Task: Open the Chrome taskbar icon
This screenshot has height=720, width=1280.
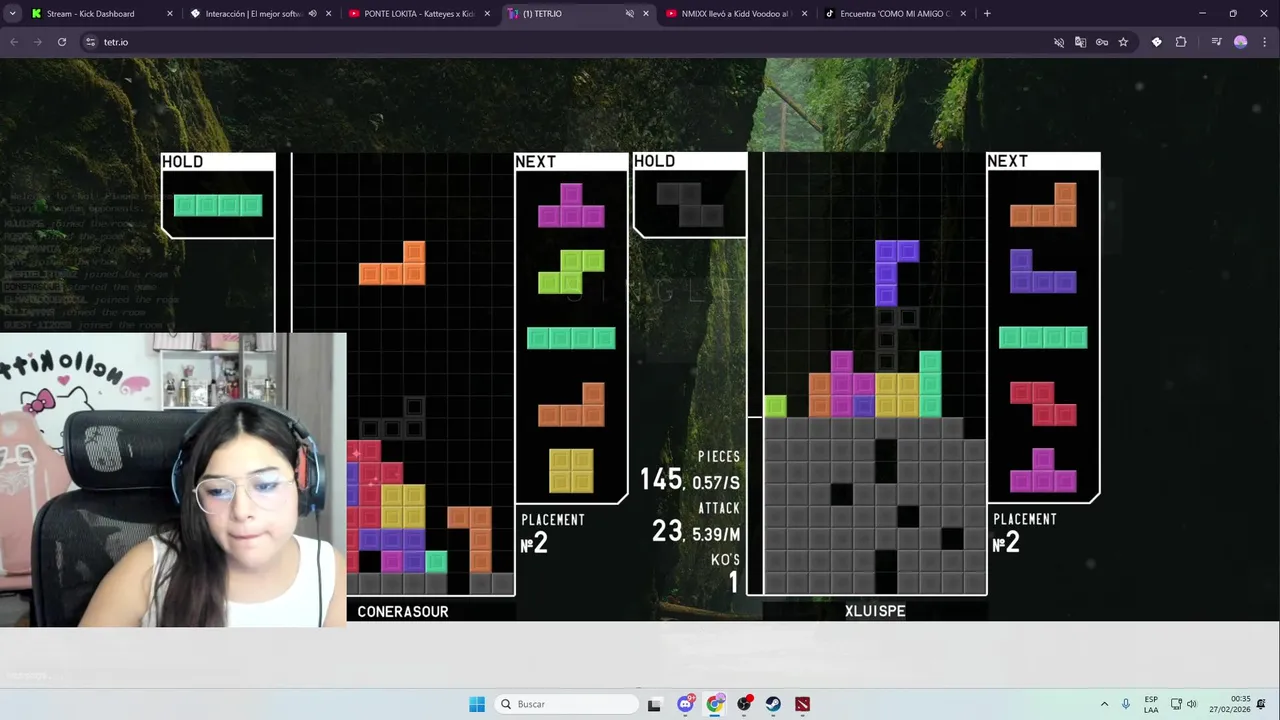Action: point(715,704)
